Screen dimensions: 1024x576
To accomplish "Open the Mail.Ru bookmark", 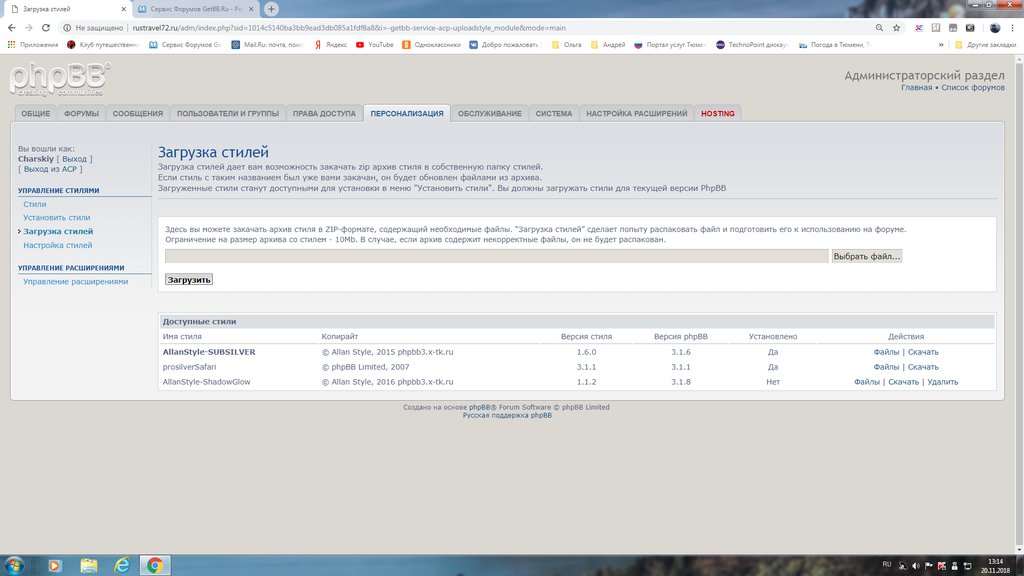I will coord(265,45).
